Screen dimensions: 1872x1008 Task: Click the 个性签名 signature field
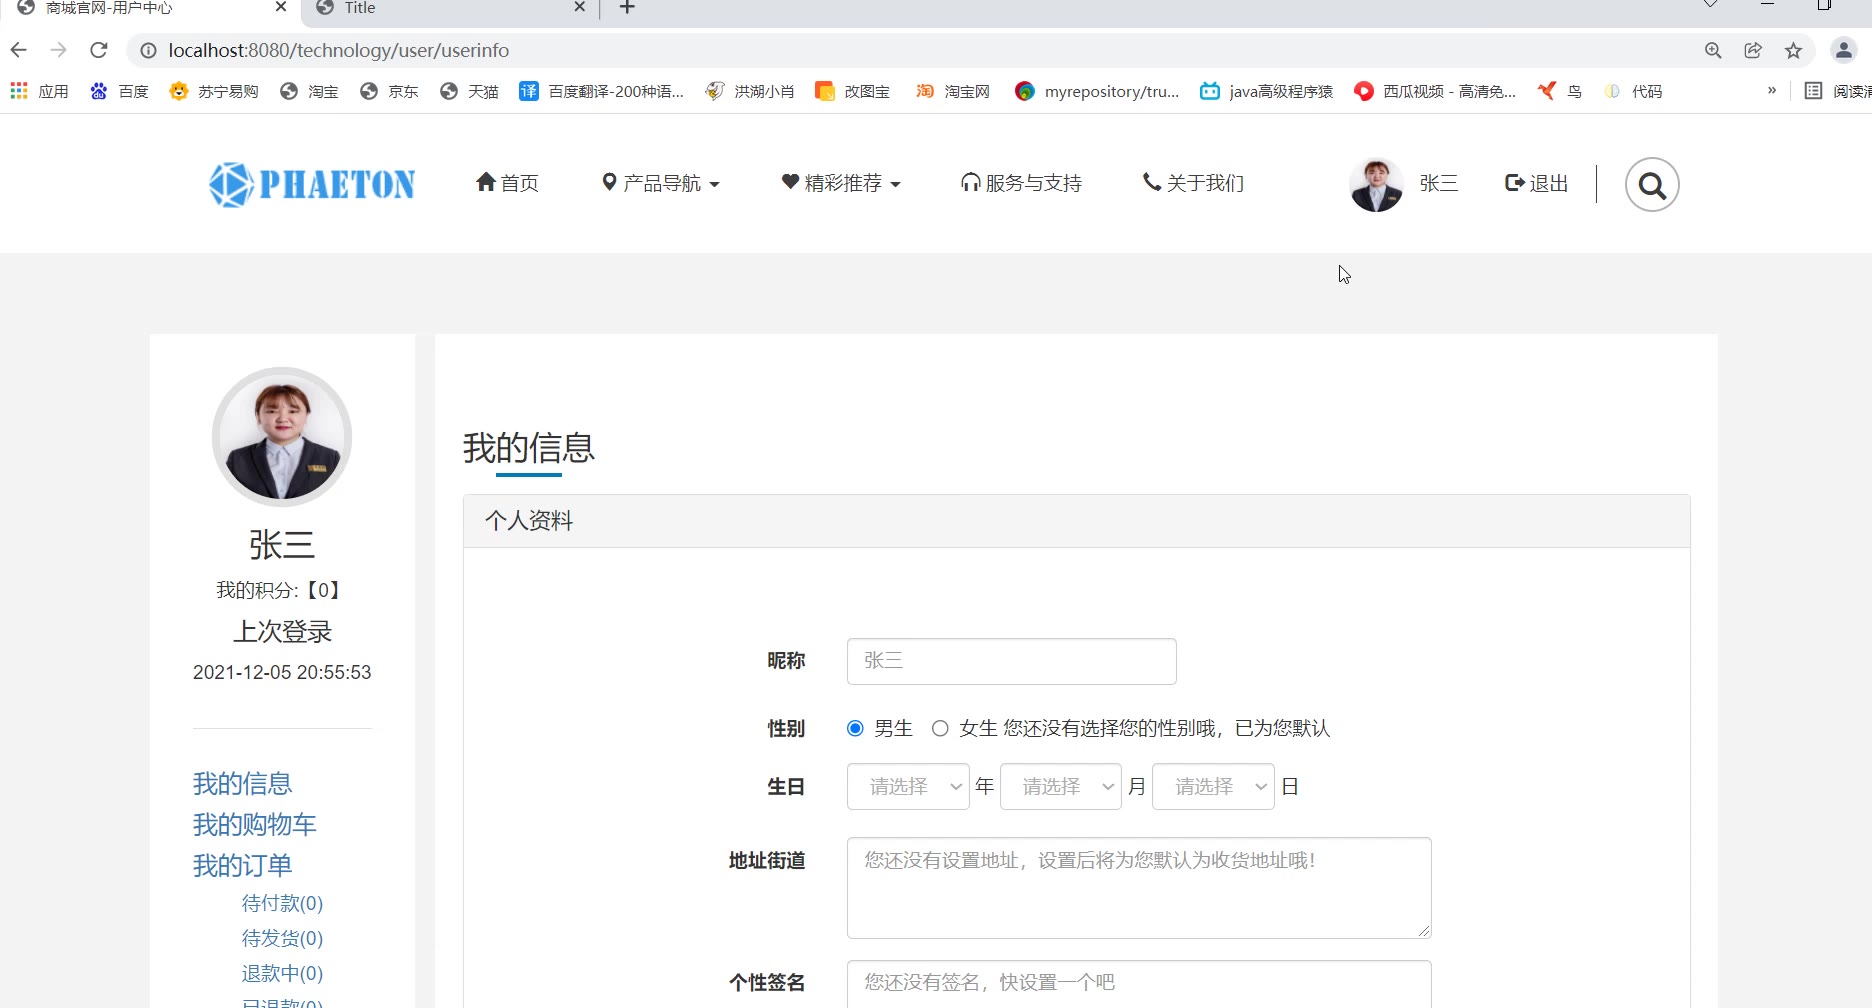(x=1139, y=983)
